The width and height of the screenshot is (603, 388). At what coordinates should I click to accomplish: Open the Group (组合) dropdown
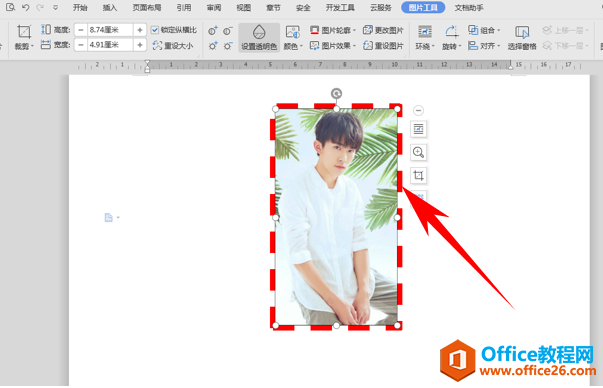pos(484,30)
